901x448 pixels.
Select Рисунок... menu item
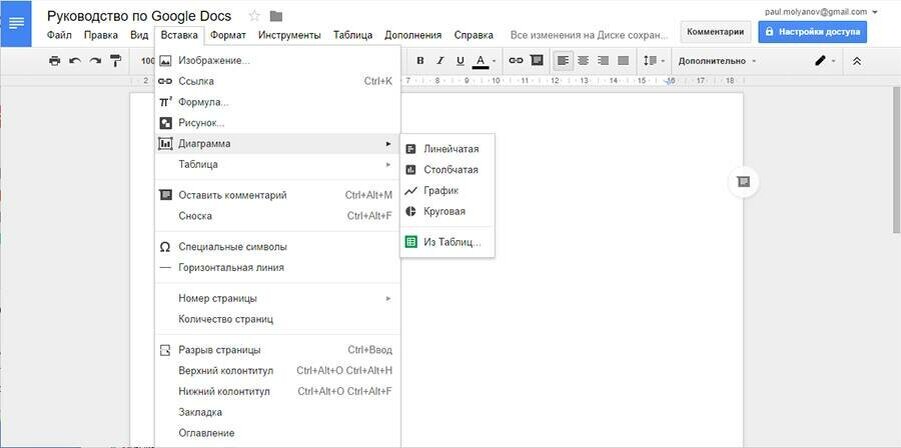click(x=278, y=123)
